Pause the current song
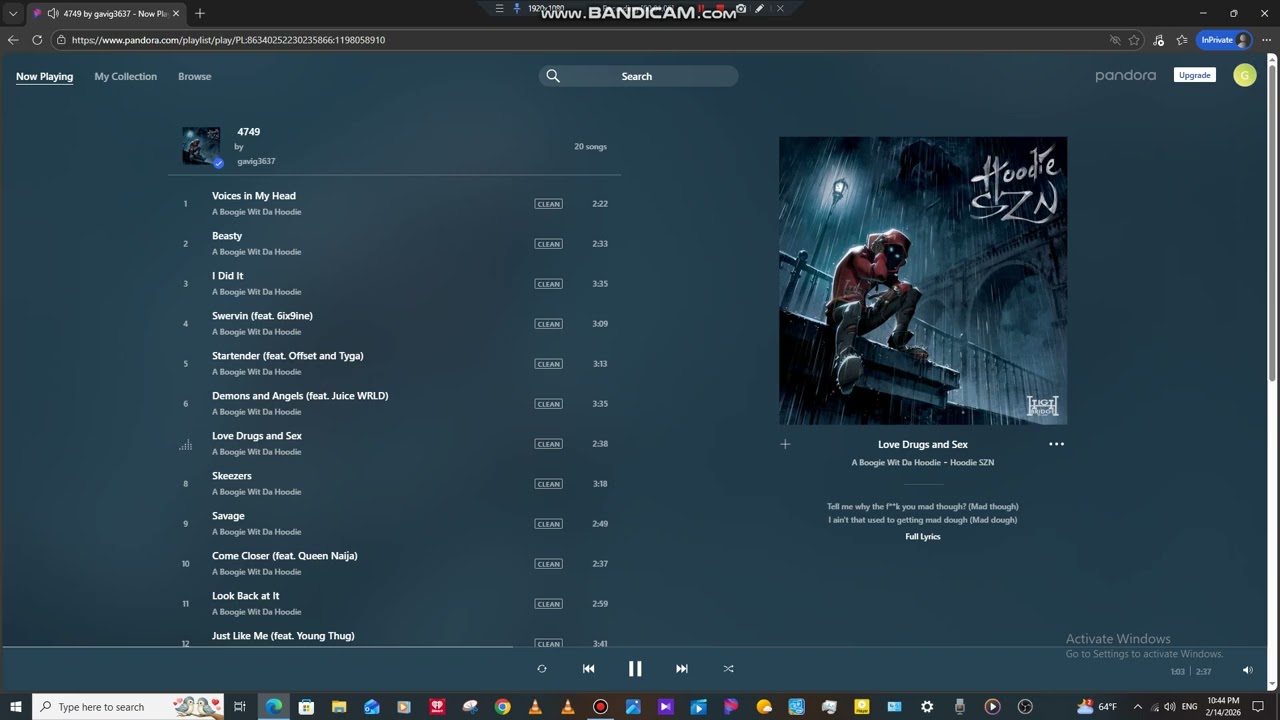 pos(635,669)
